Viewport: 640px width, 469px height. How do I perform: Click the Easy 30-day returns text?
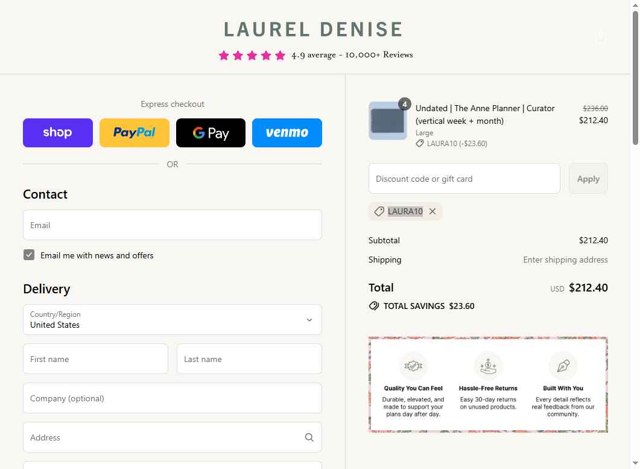point(488,403)
